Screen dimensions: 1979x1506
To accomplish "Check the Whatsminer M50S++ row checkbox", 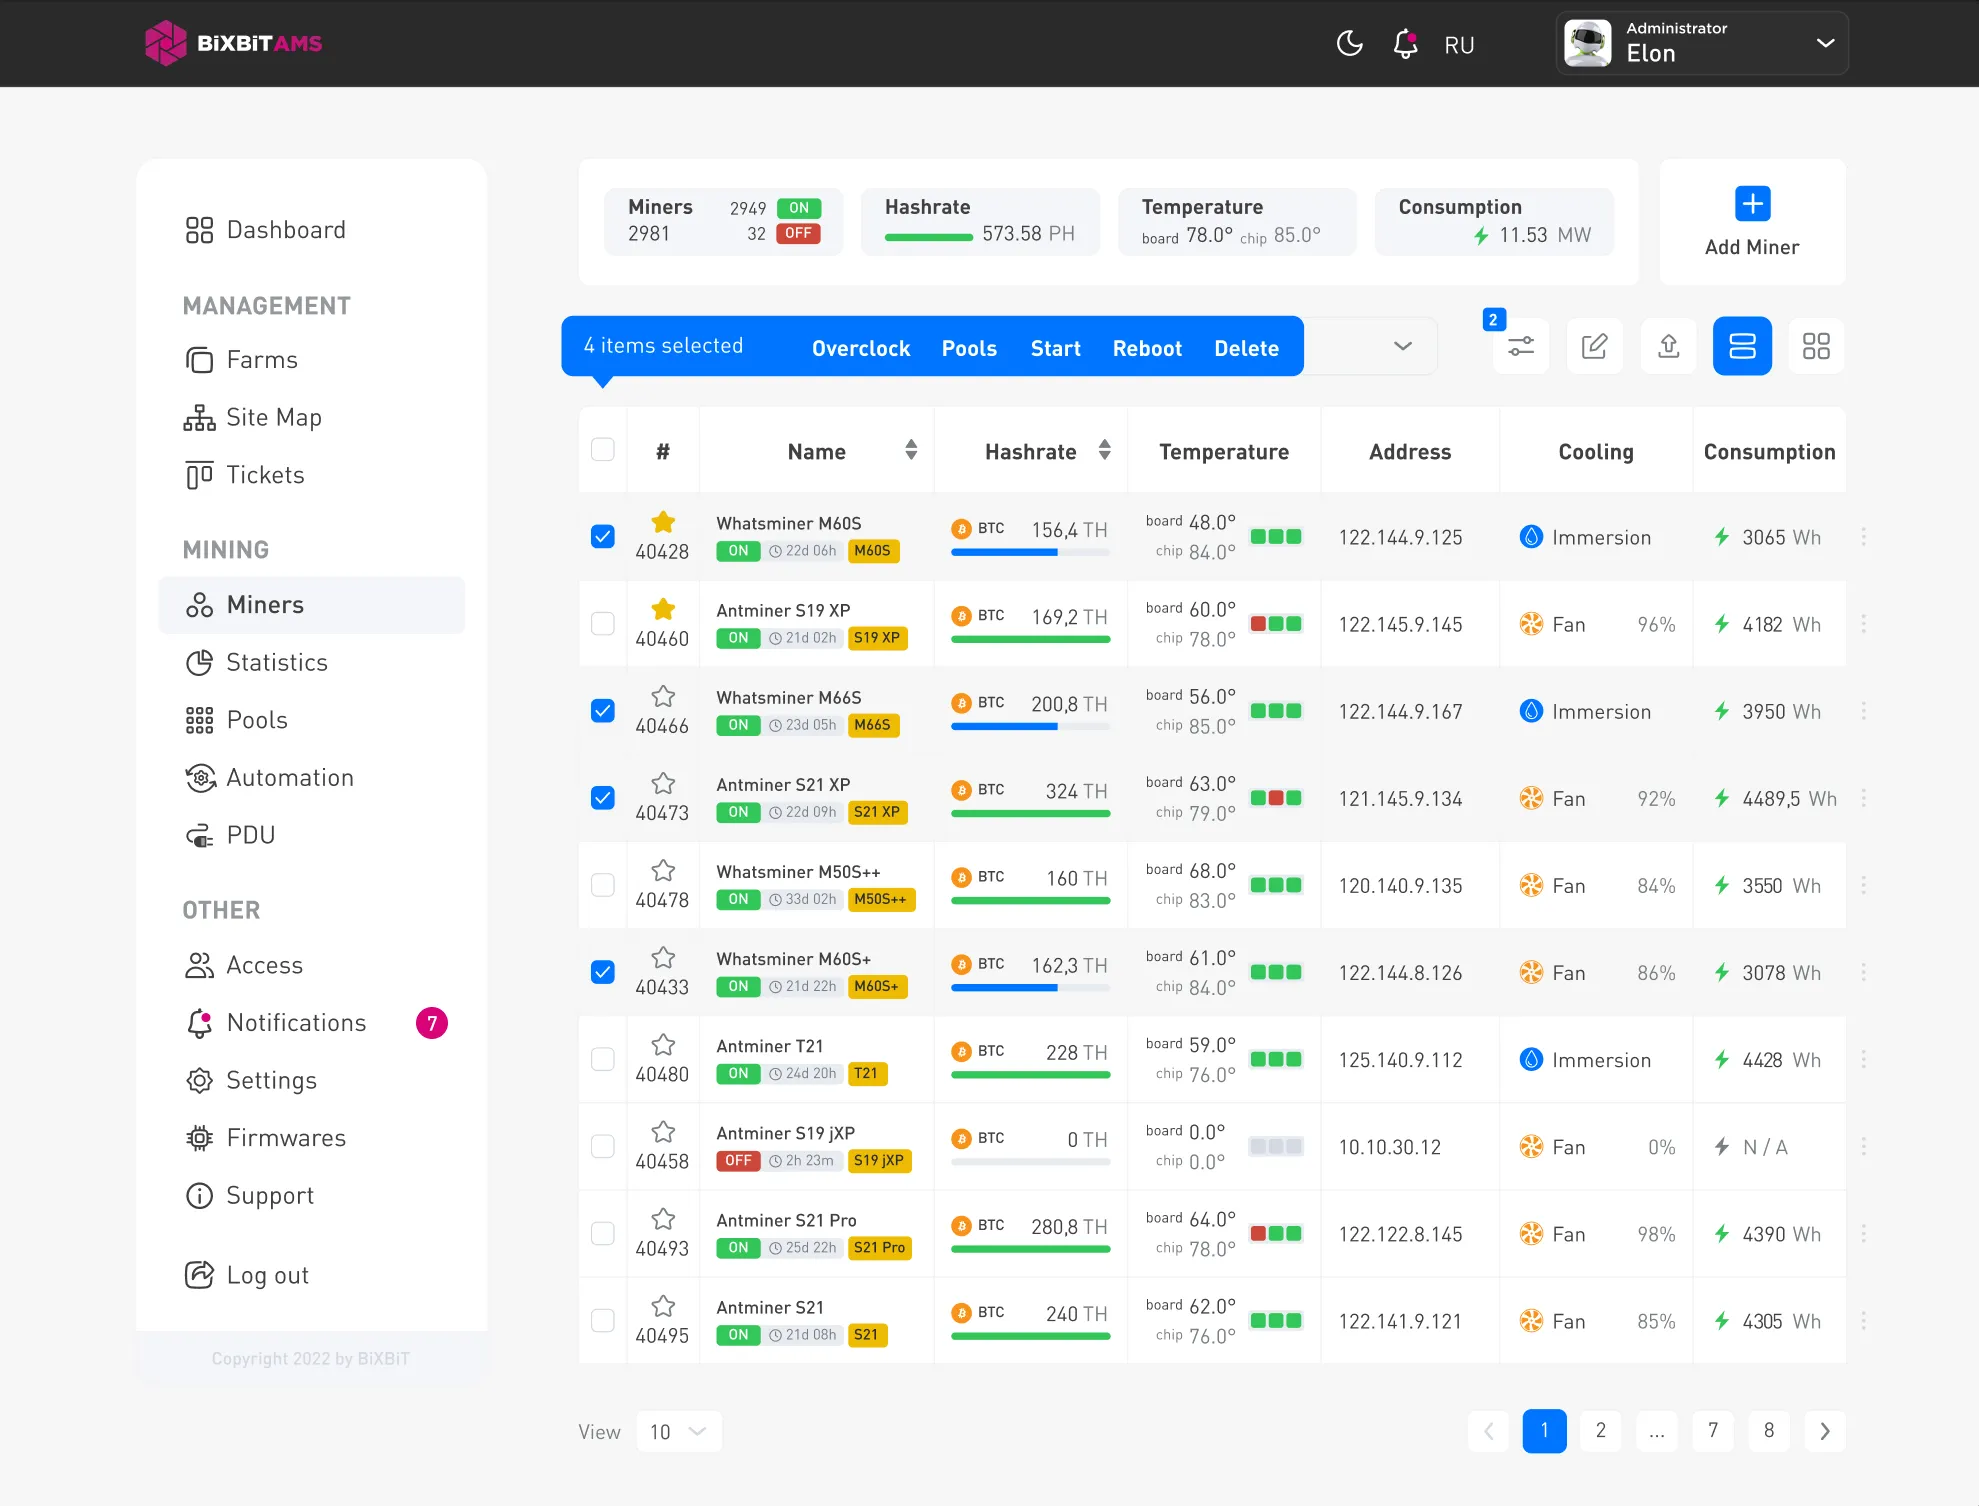I will click(603, 885).
